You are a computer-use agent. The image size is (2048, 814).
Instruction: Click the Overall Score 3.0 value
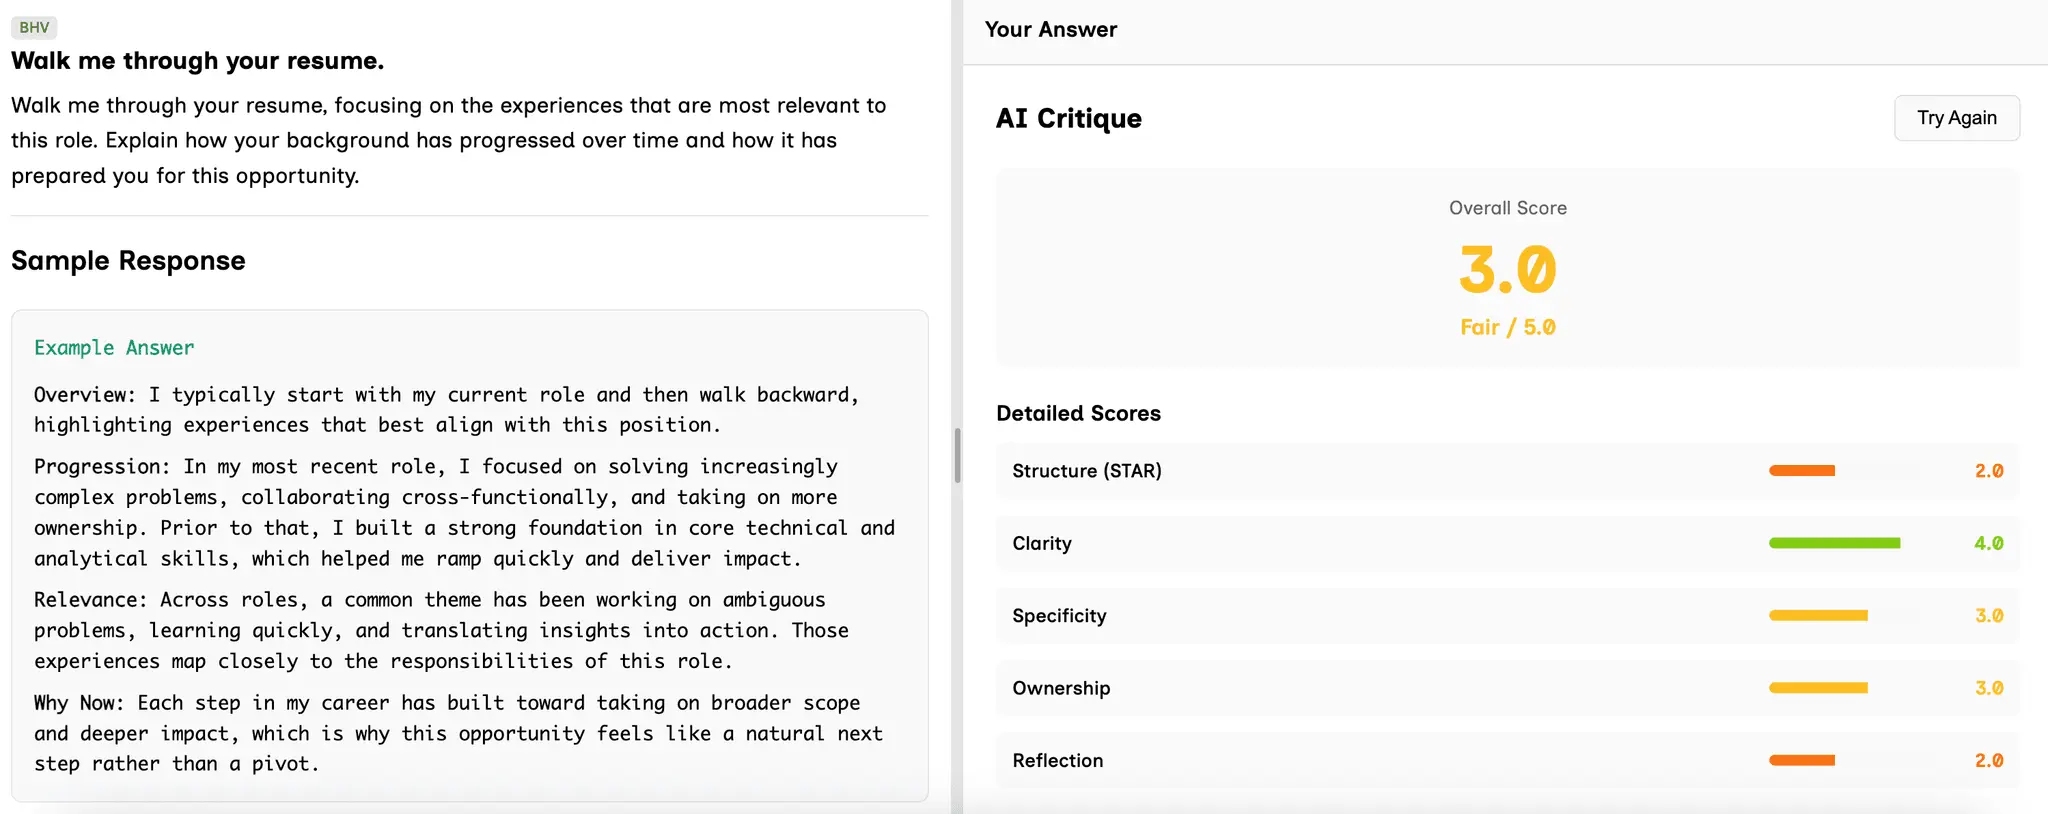coord(1507,270)
